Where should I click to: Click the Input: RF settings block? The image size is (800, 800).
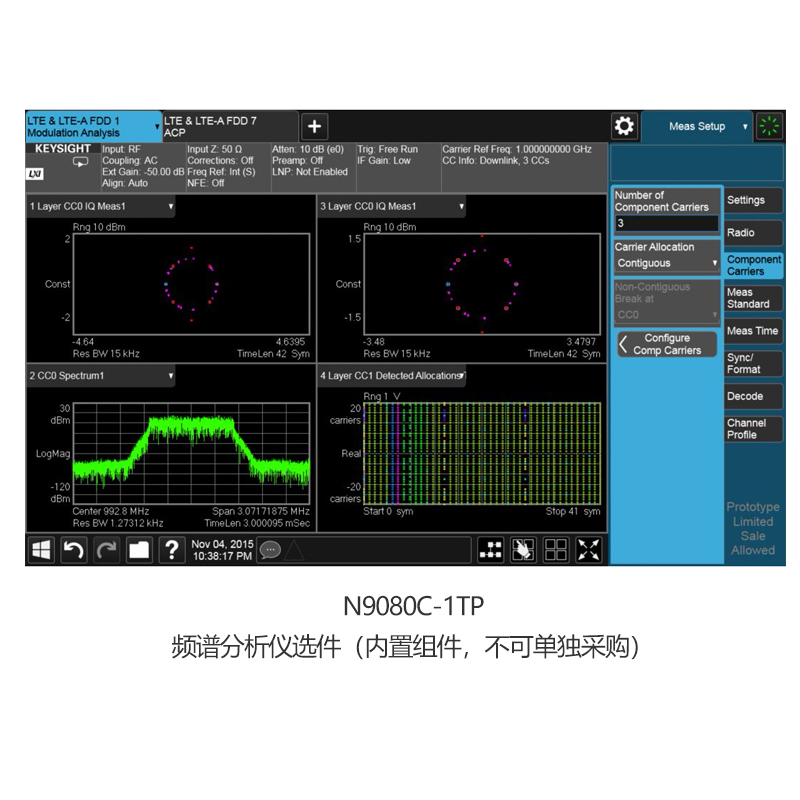pos(142,166)
